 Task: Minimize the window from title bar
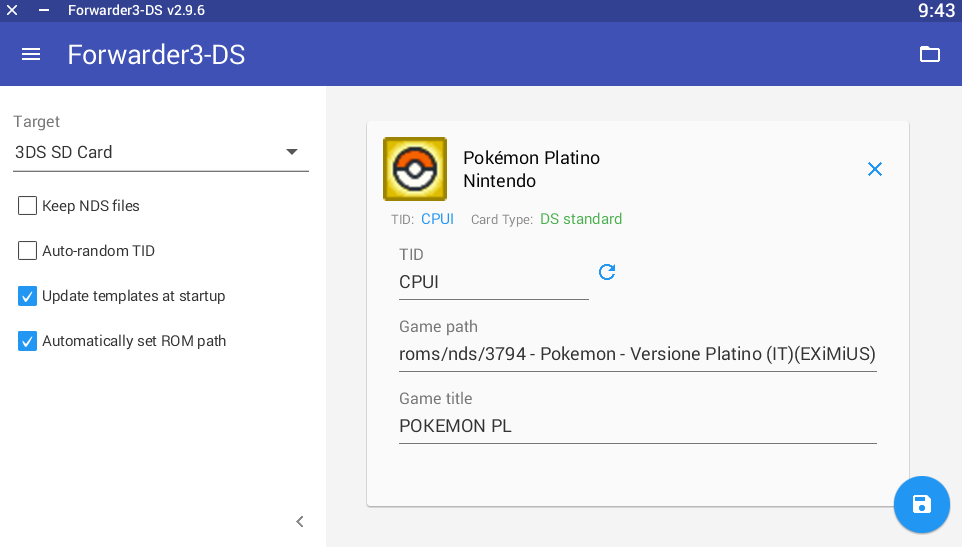coord(44,10)
